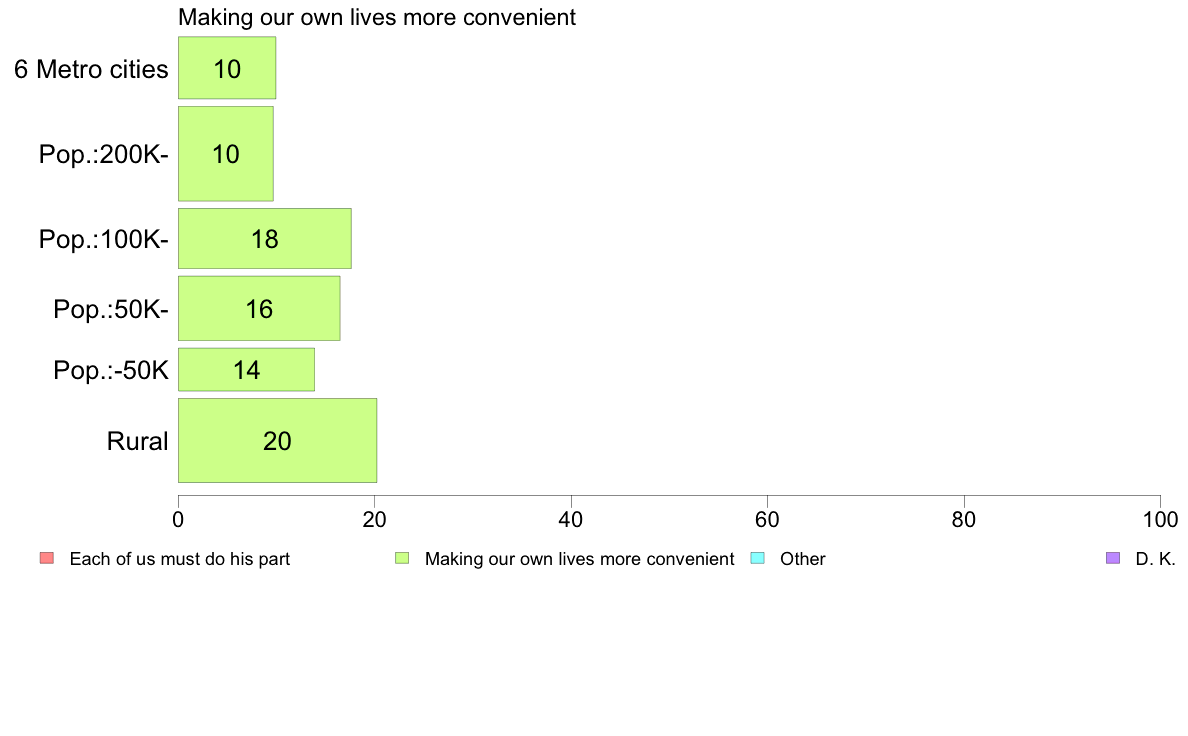This screenshot has height=736, width=1188.
Task: Click the chart title text
Action: tap(377, 17)
